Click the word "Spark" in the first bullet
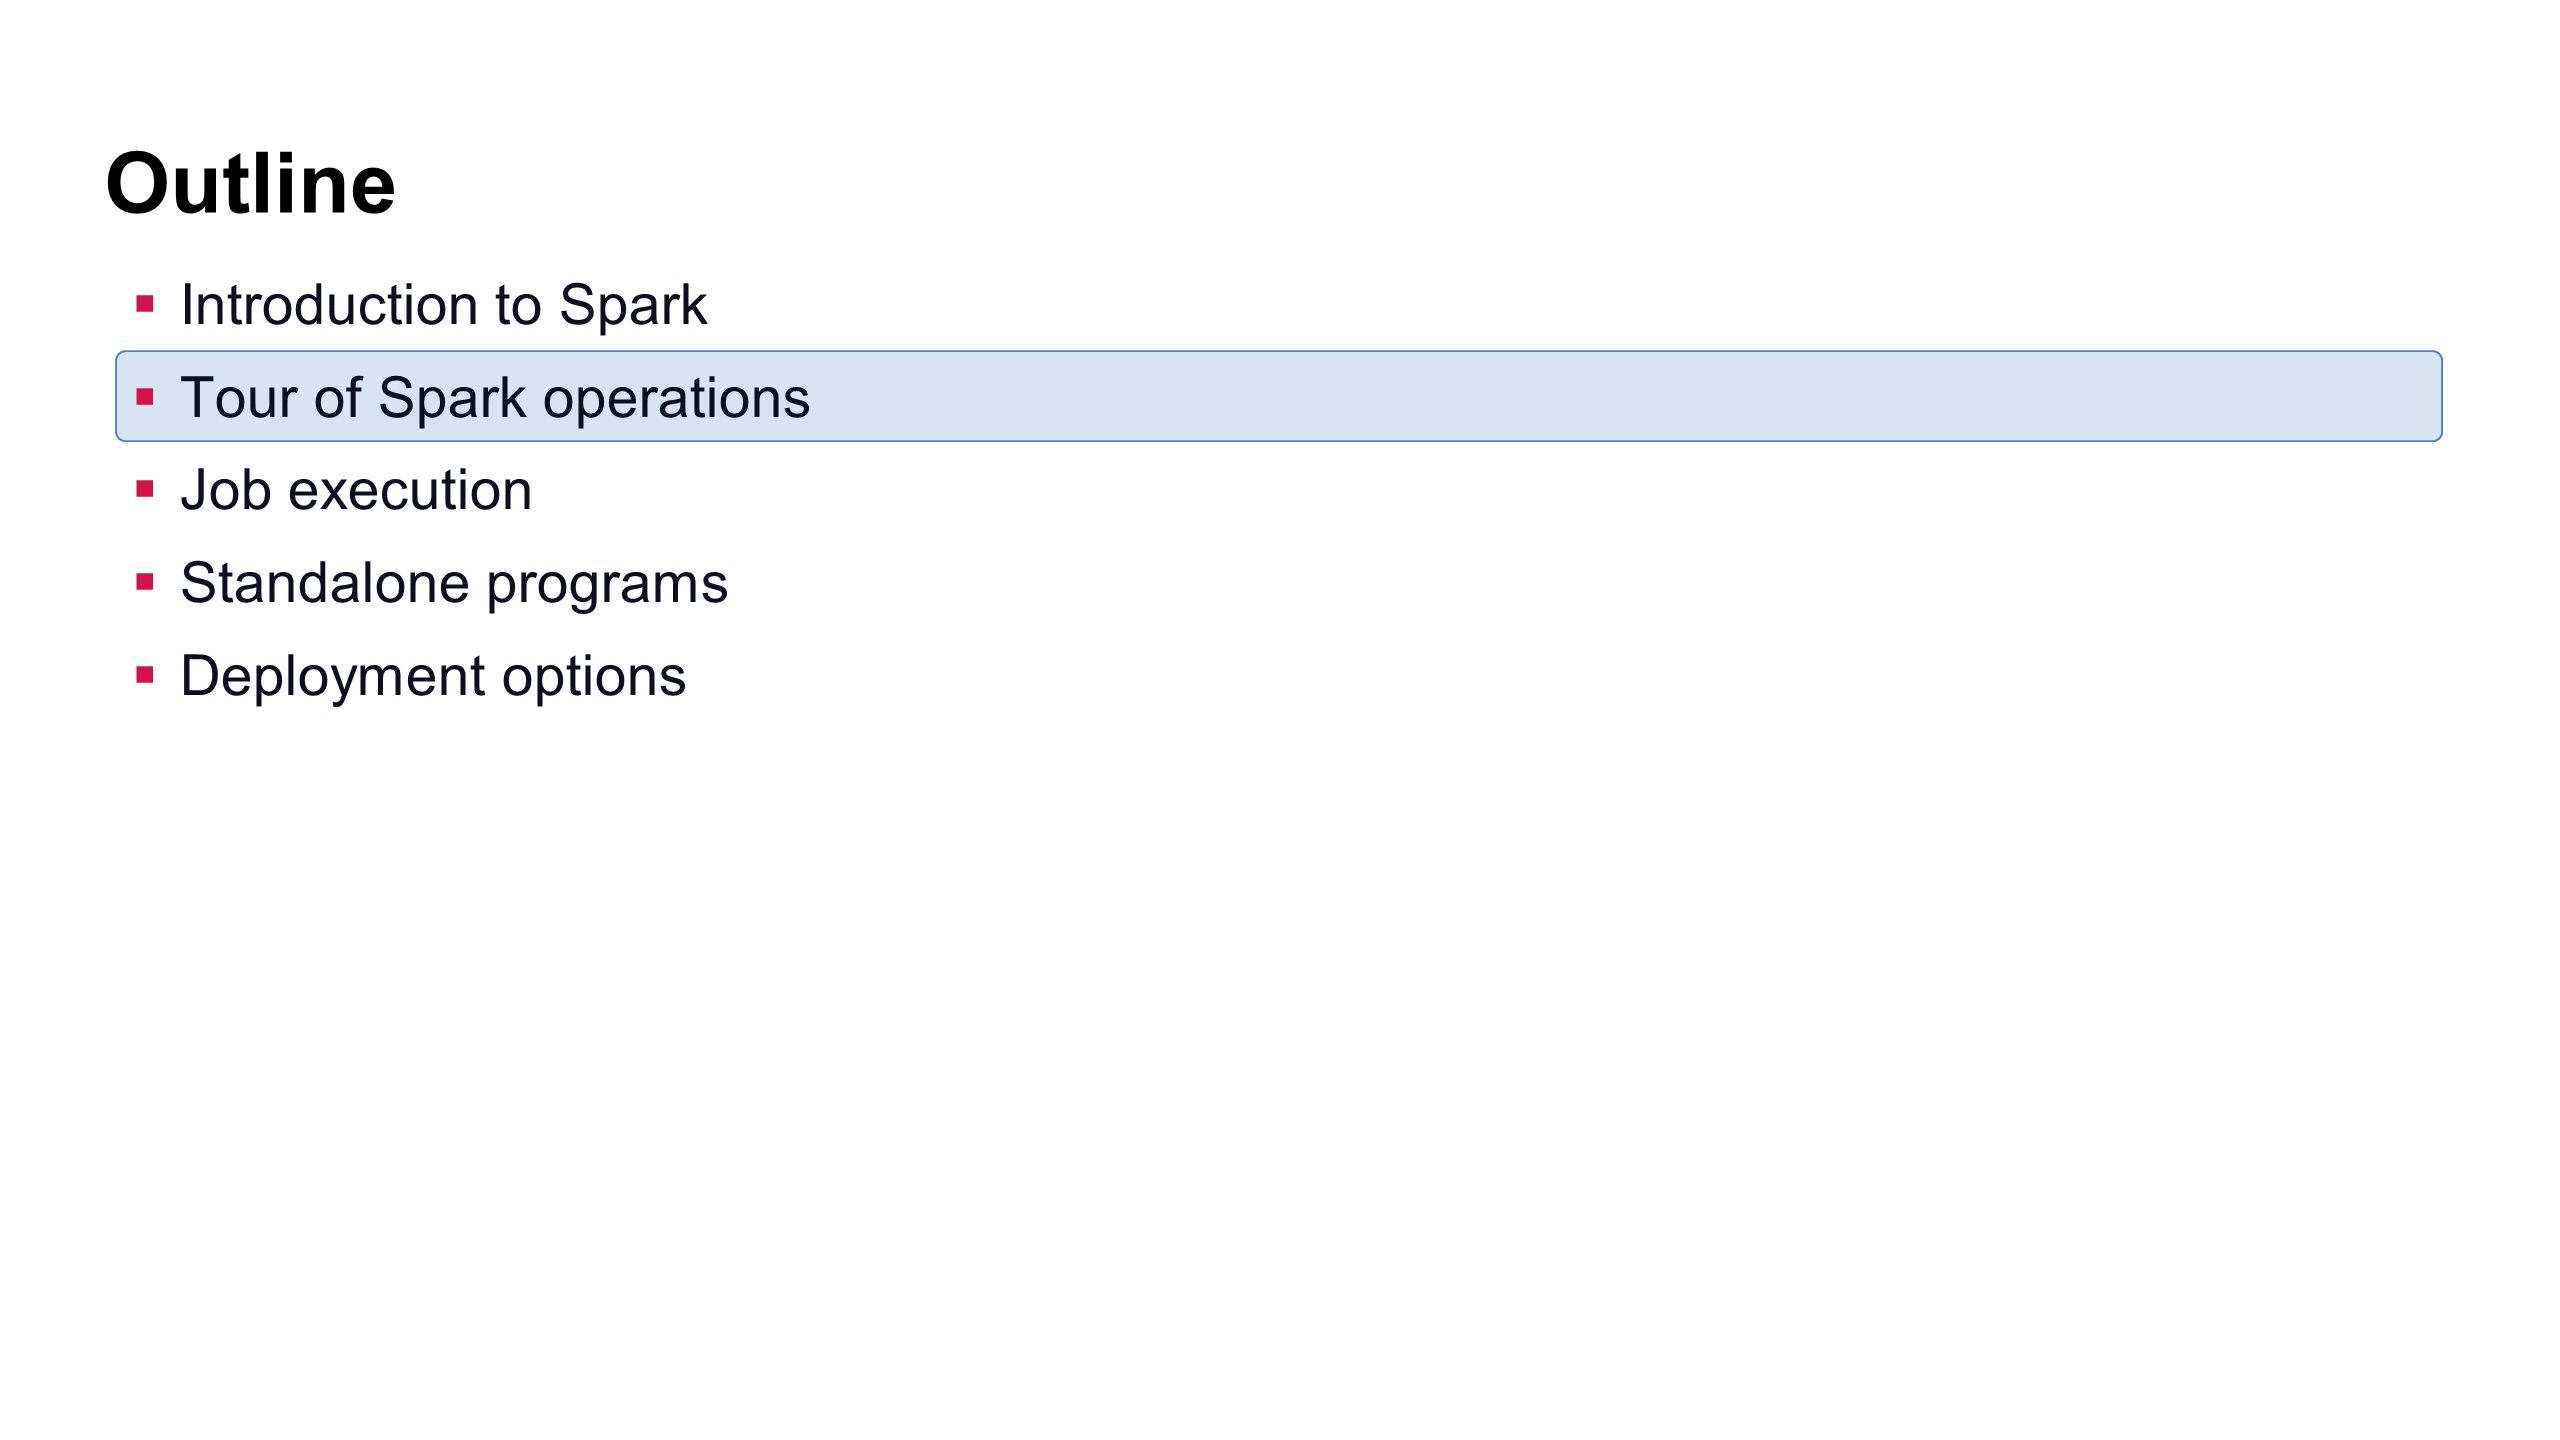This screenshot has width=2560, height=1440. [633, 306]
